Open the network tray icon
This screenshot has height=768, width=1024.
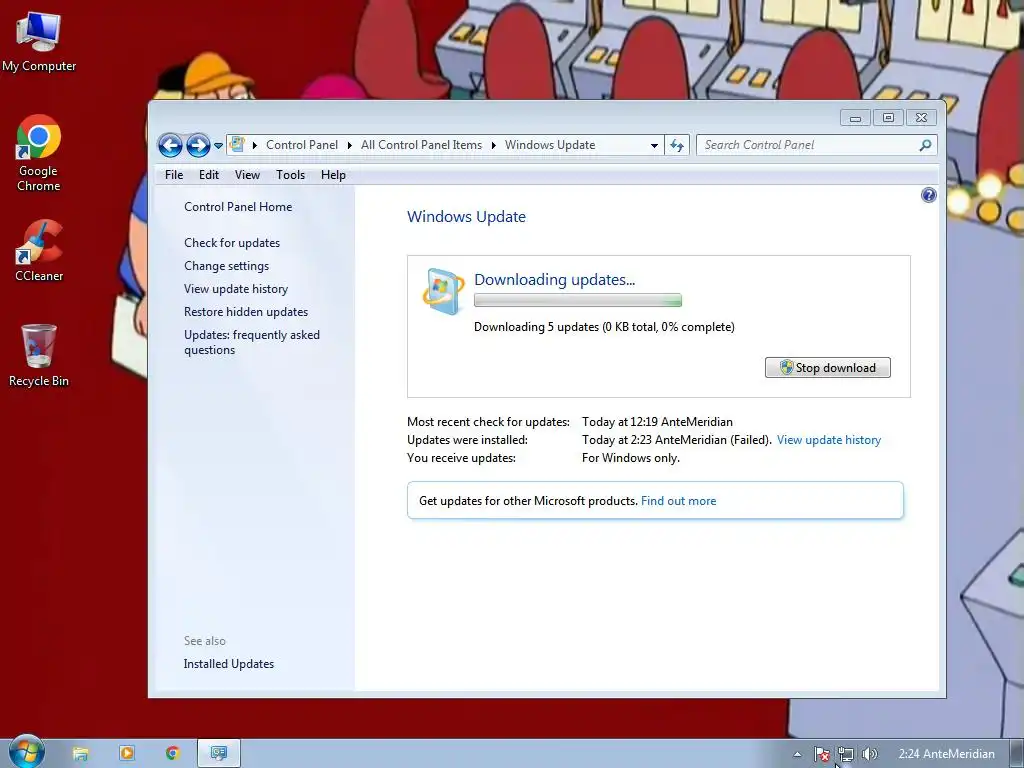846,754
